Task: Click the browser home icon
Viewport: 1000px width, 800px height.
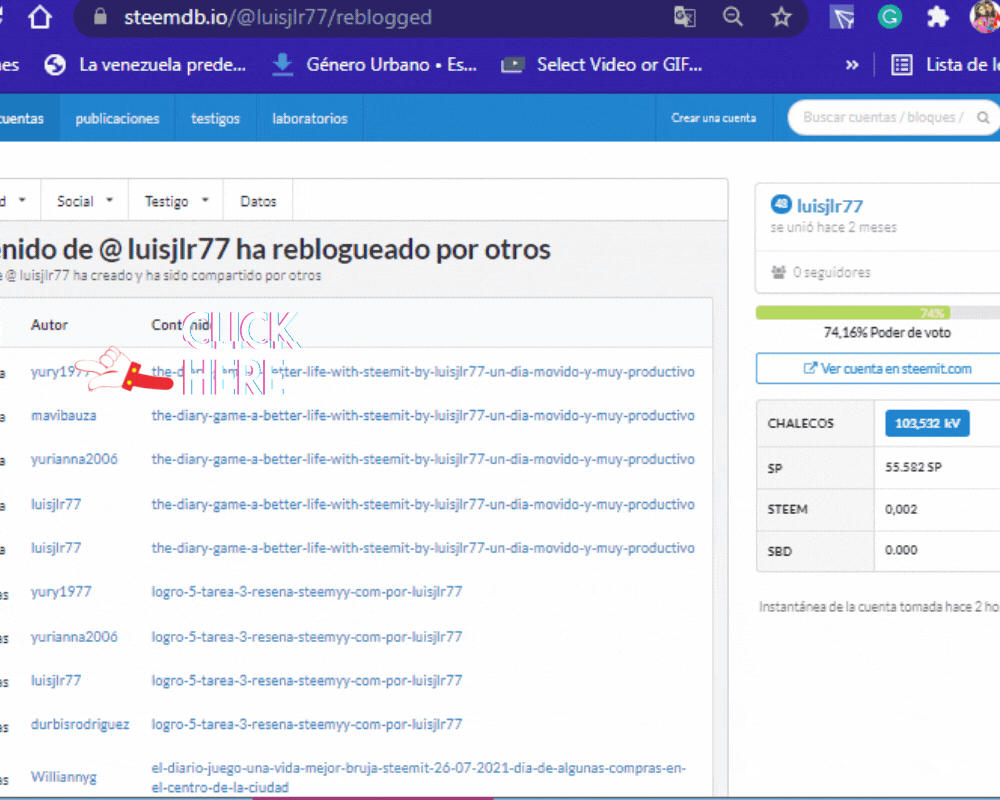Action: 40,17
